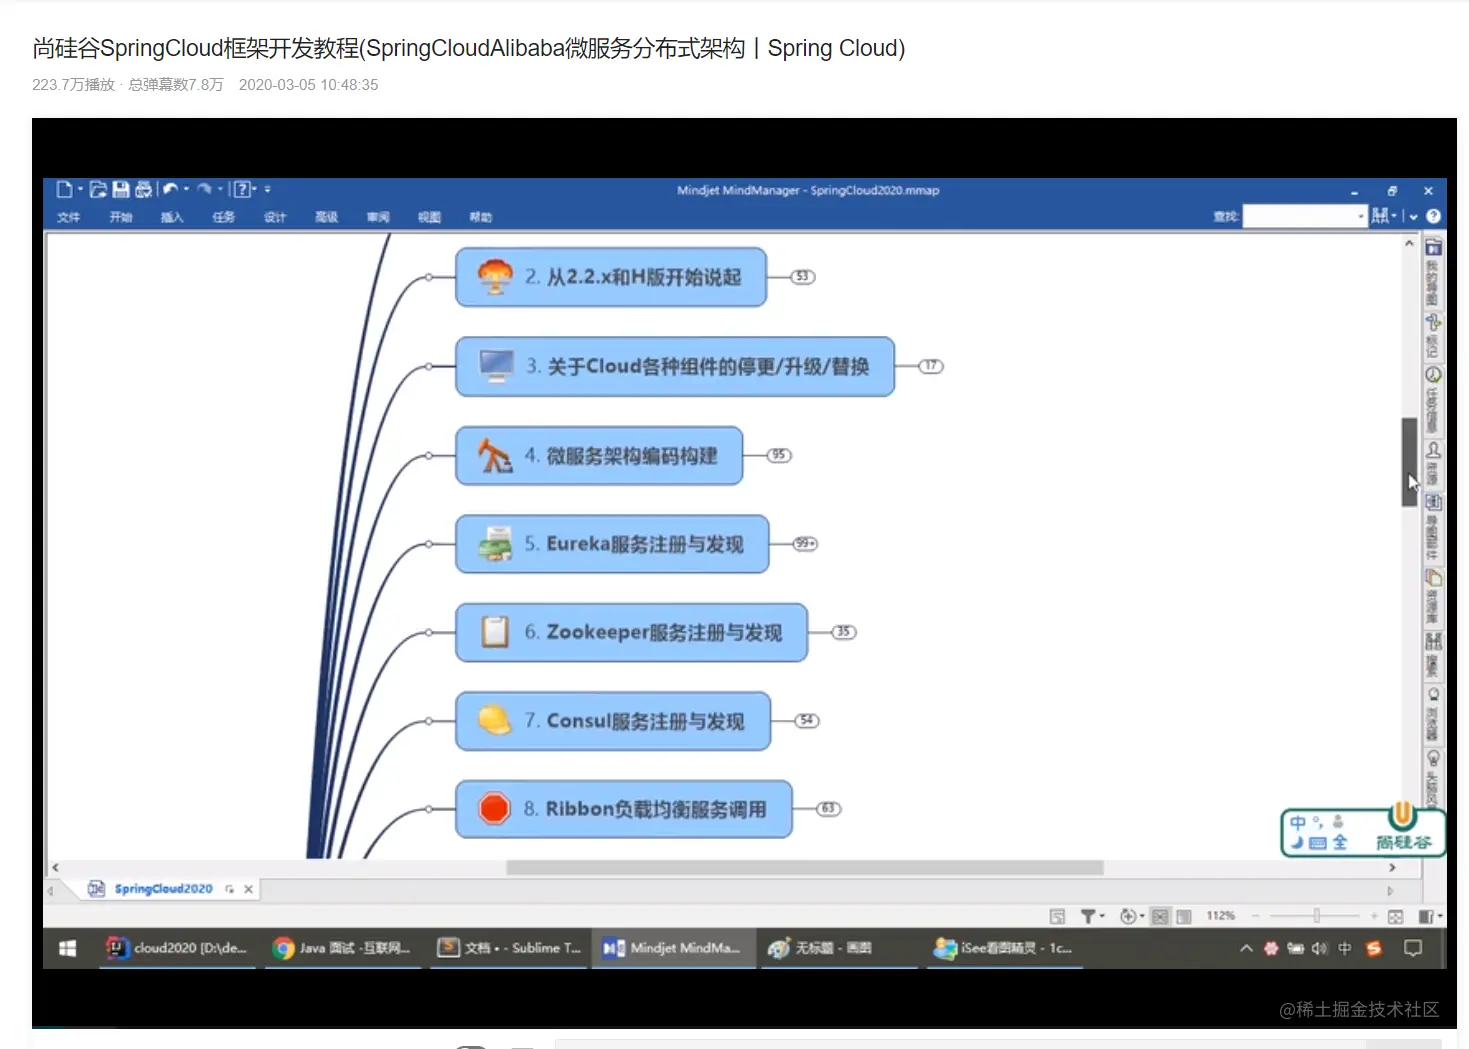The height and width of the screenshot is (1049, 1469).
Task: Expand the 99+ badge on Eureka topic
Action: (805, 544)
